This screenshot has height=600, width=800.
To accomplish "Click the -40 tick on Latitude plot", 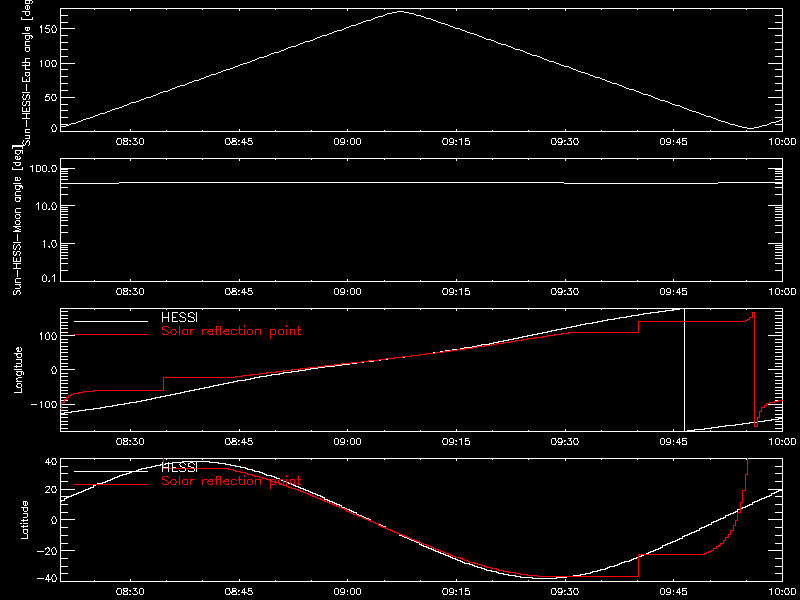I will (46, 579).
